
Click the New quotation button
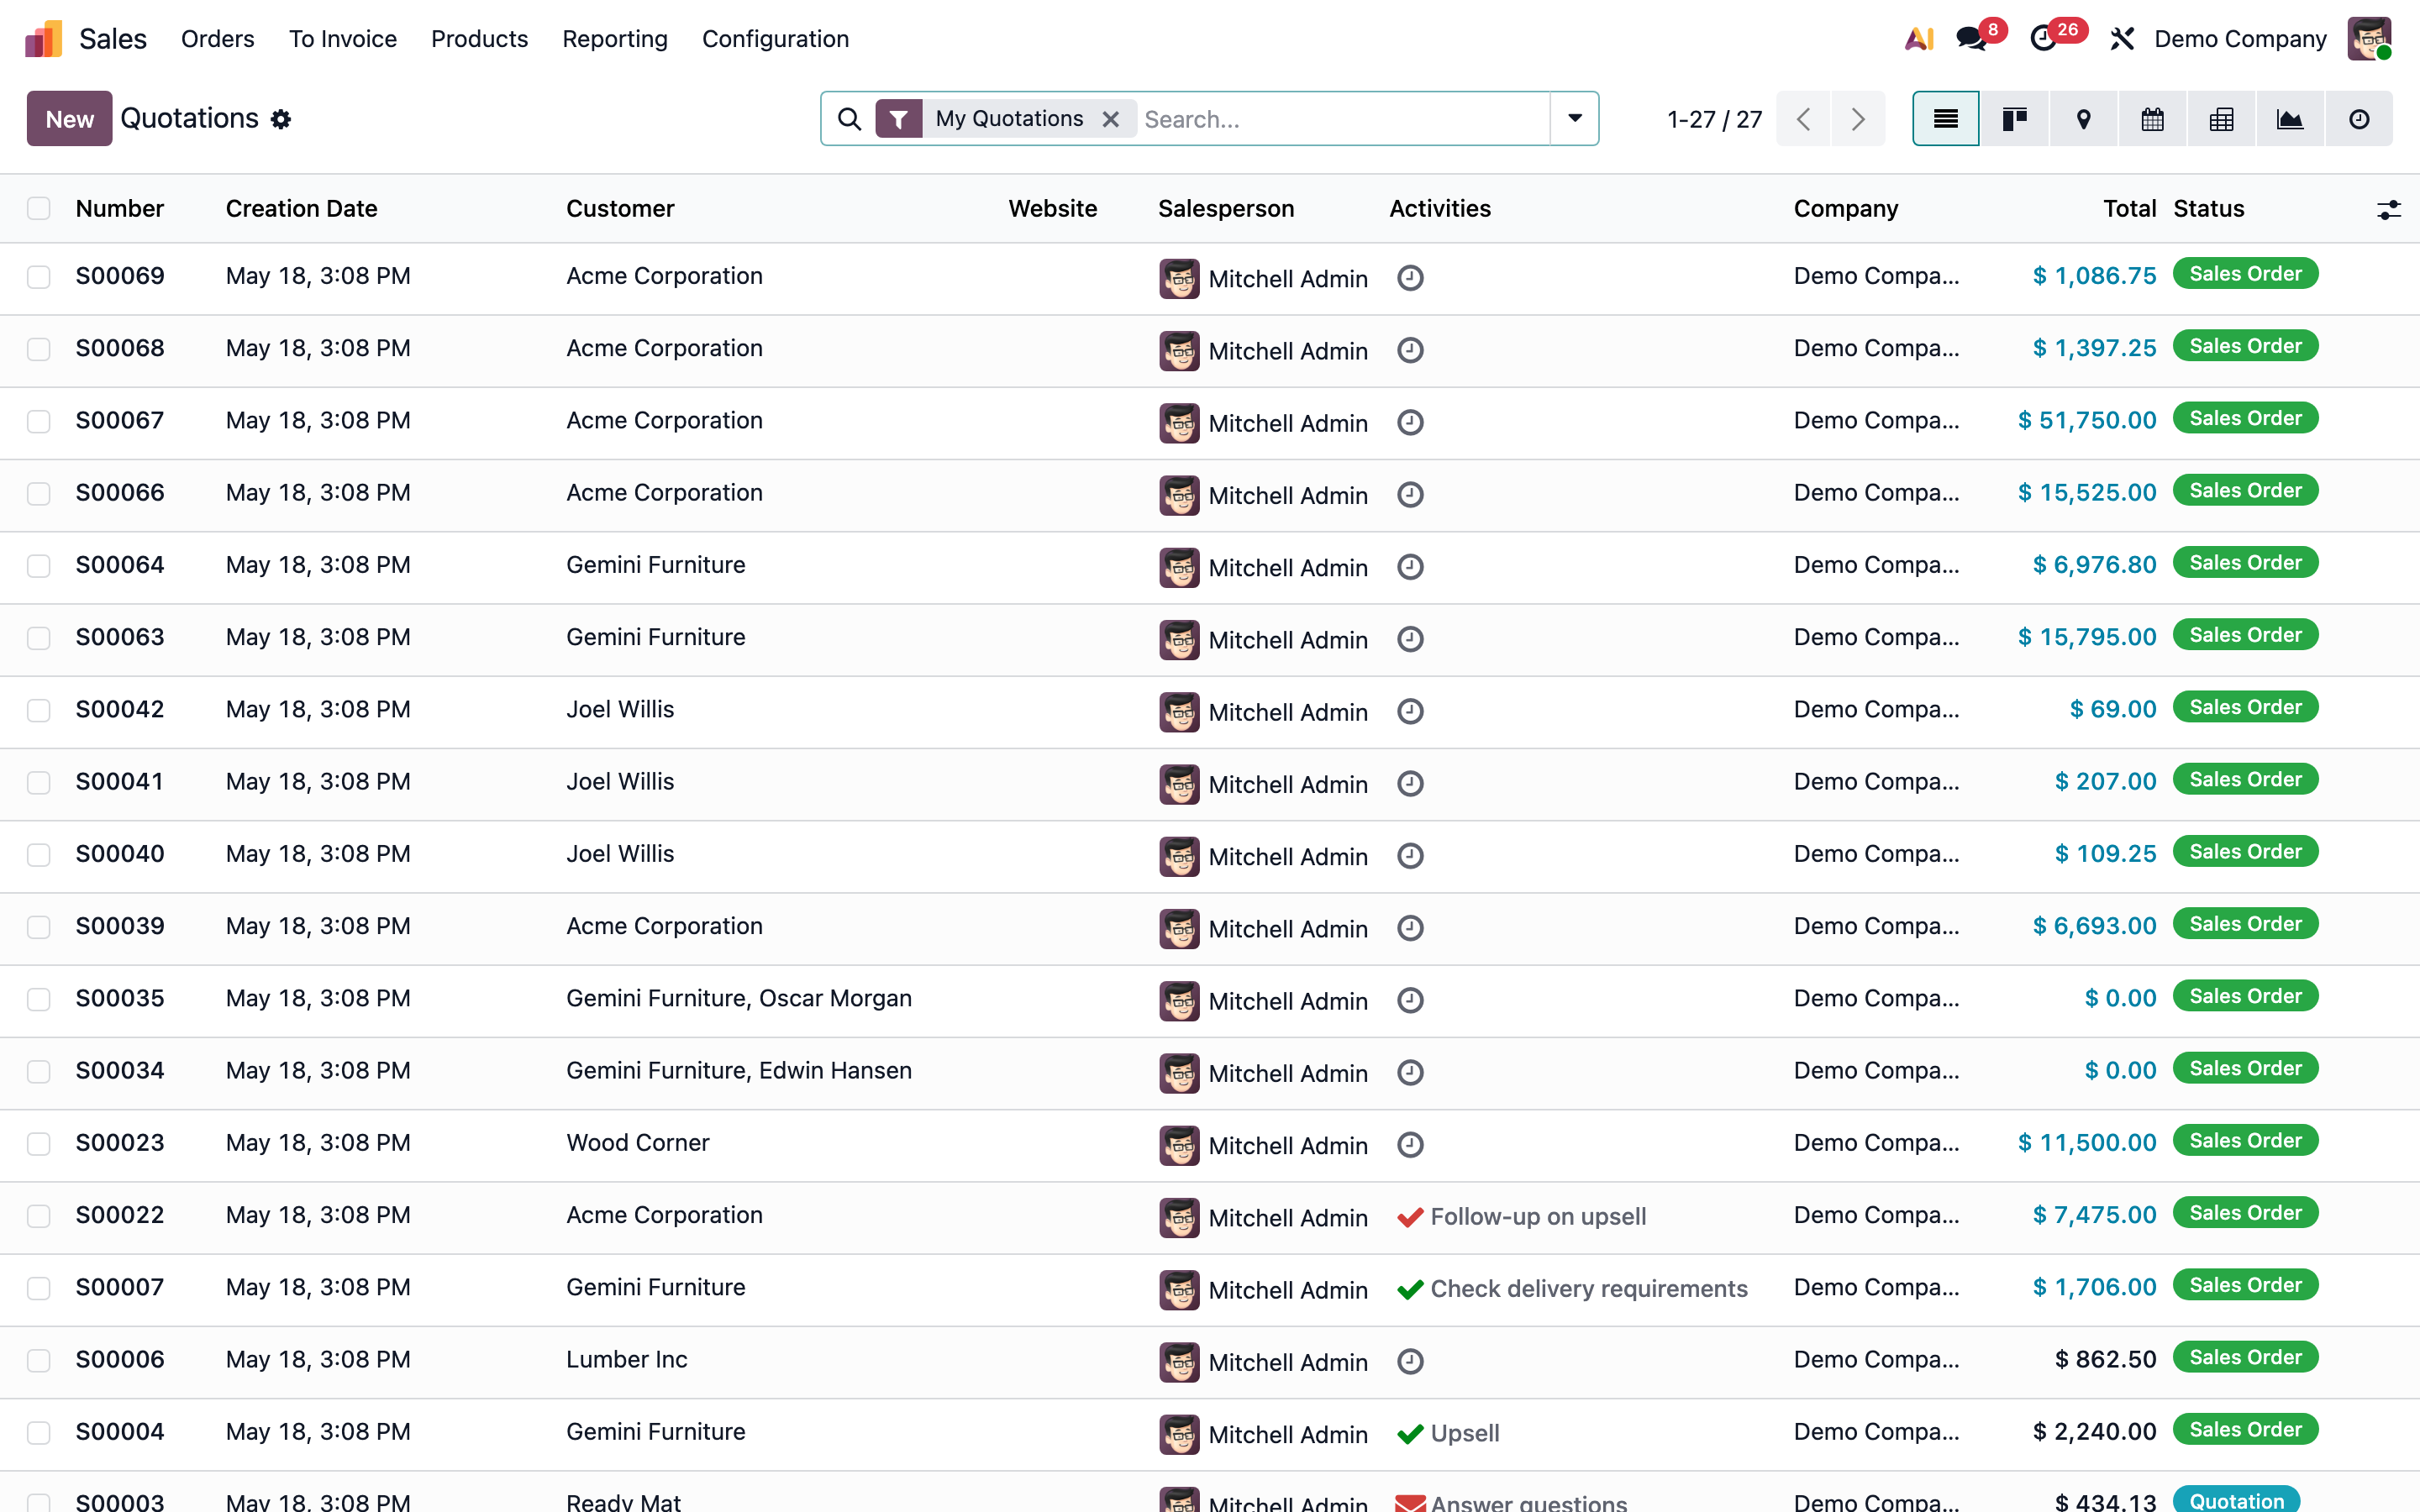click(x=69, y=119)
